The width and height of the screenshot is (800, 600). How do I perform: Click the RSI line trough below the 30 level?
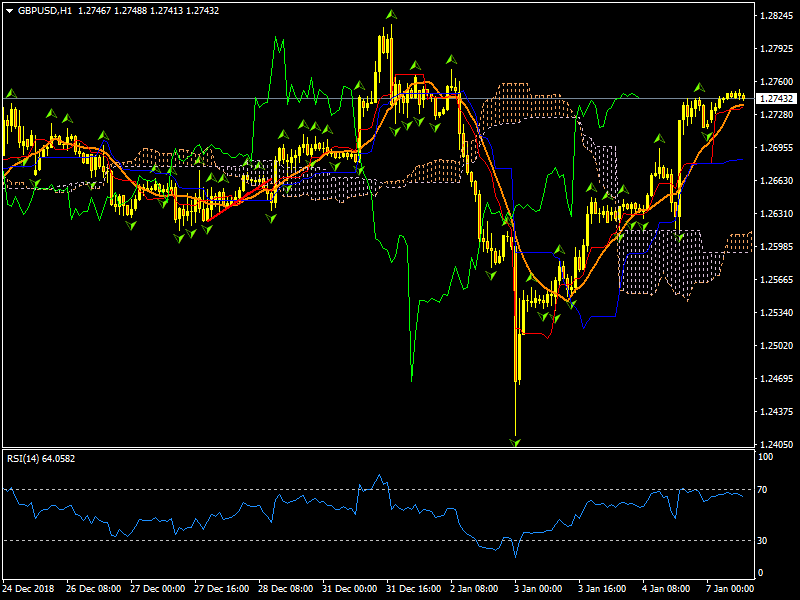[515, 555]
